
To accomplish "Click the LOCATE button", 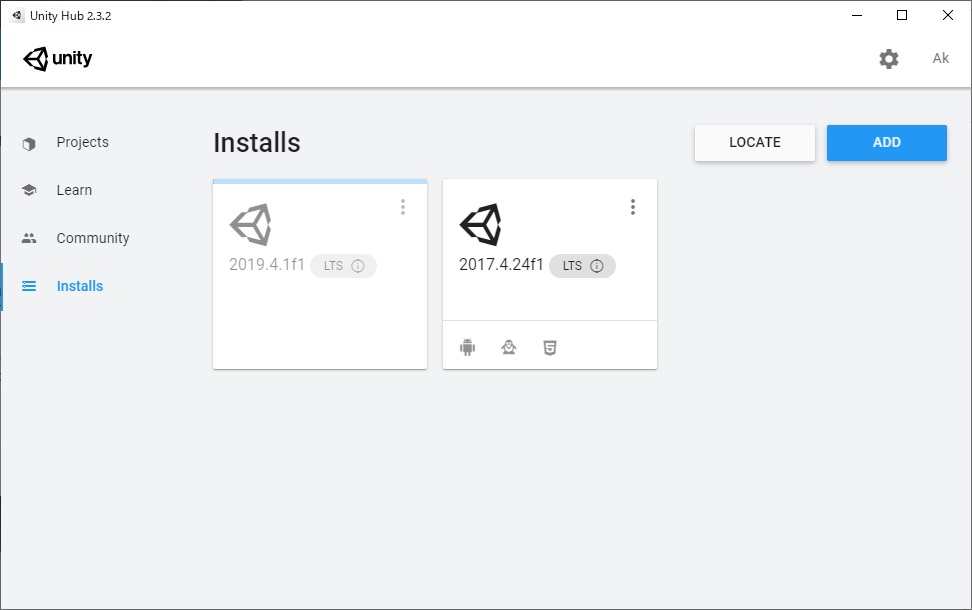I will [x=754, y=142].
